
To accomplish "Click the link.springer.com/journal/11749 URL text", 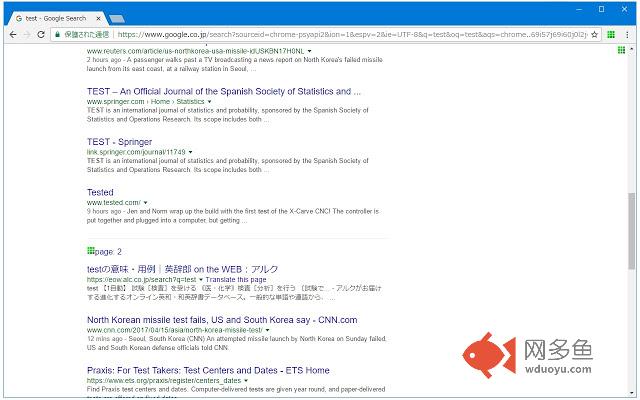I will click(136, 152).
